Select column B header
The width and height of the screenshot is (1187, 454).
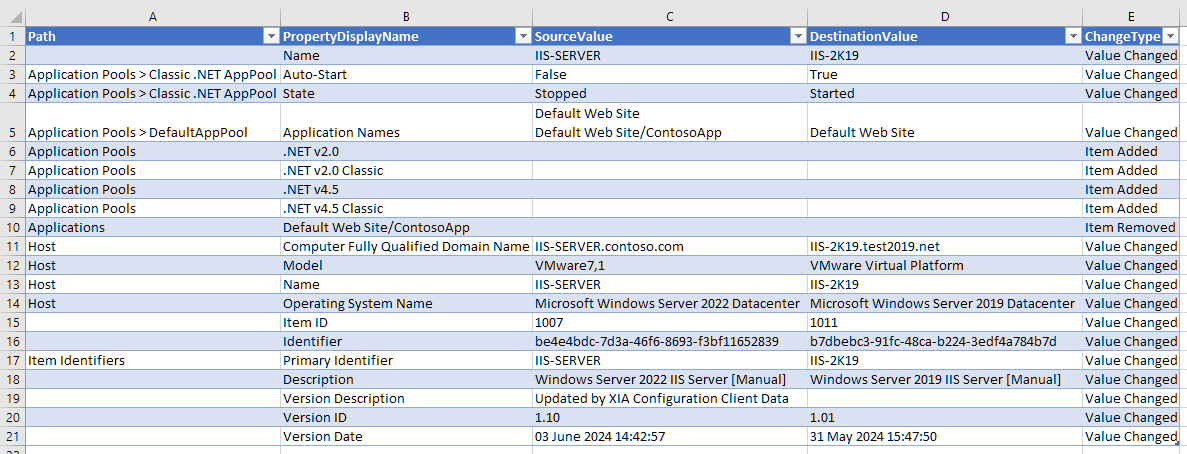pyautogui.click(x=405, y=16)
